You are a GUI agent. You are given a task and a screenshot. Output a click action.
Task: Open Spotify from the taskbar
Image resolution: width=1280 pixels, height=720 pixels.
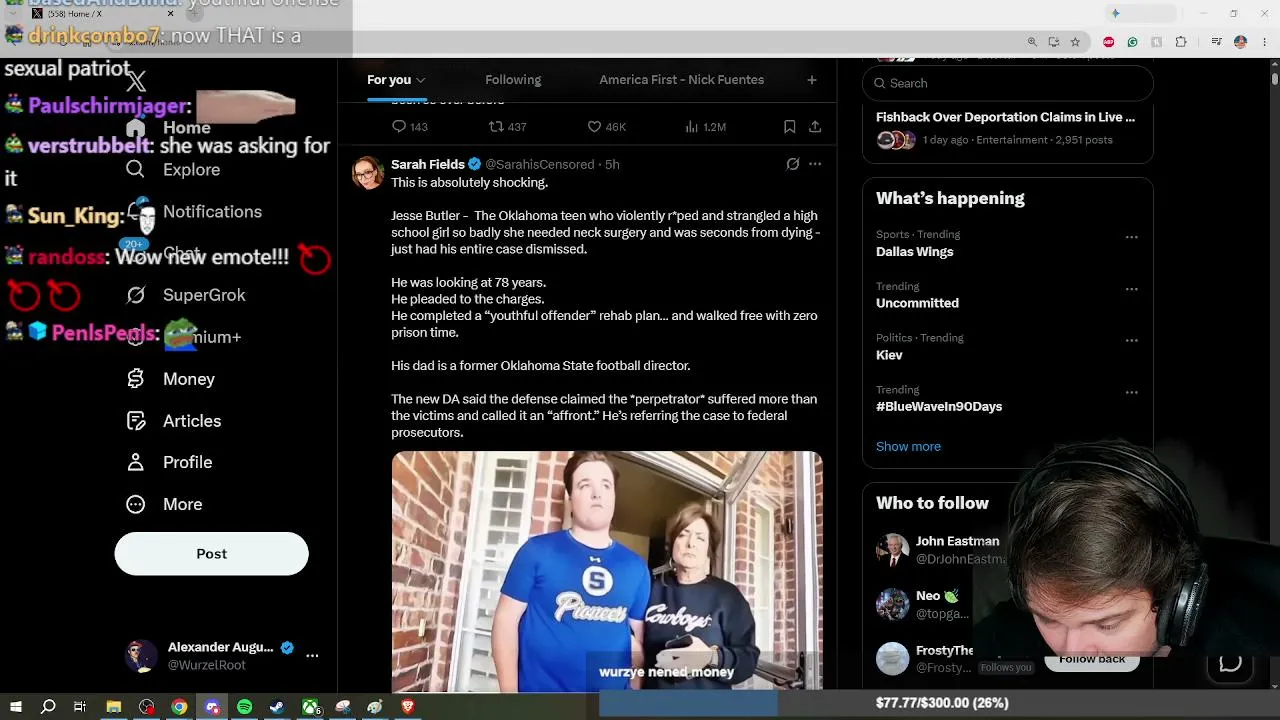click(244, 707)
